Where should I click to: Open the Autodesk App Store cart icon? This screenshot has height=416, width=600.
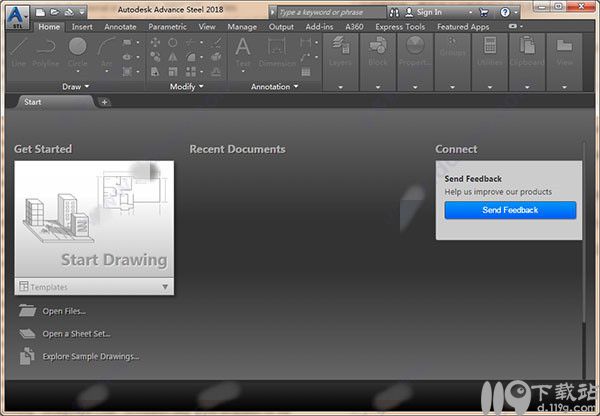point(484,13)
